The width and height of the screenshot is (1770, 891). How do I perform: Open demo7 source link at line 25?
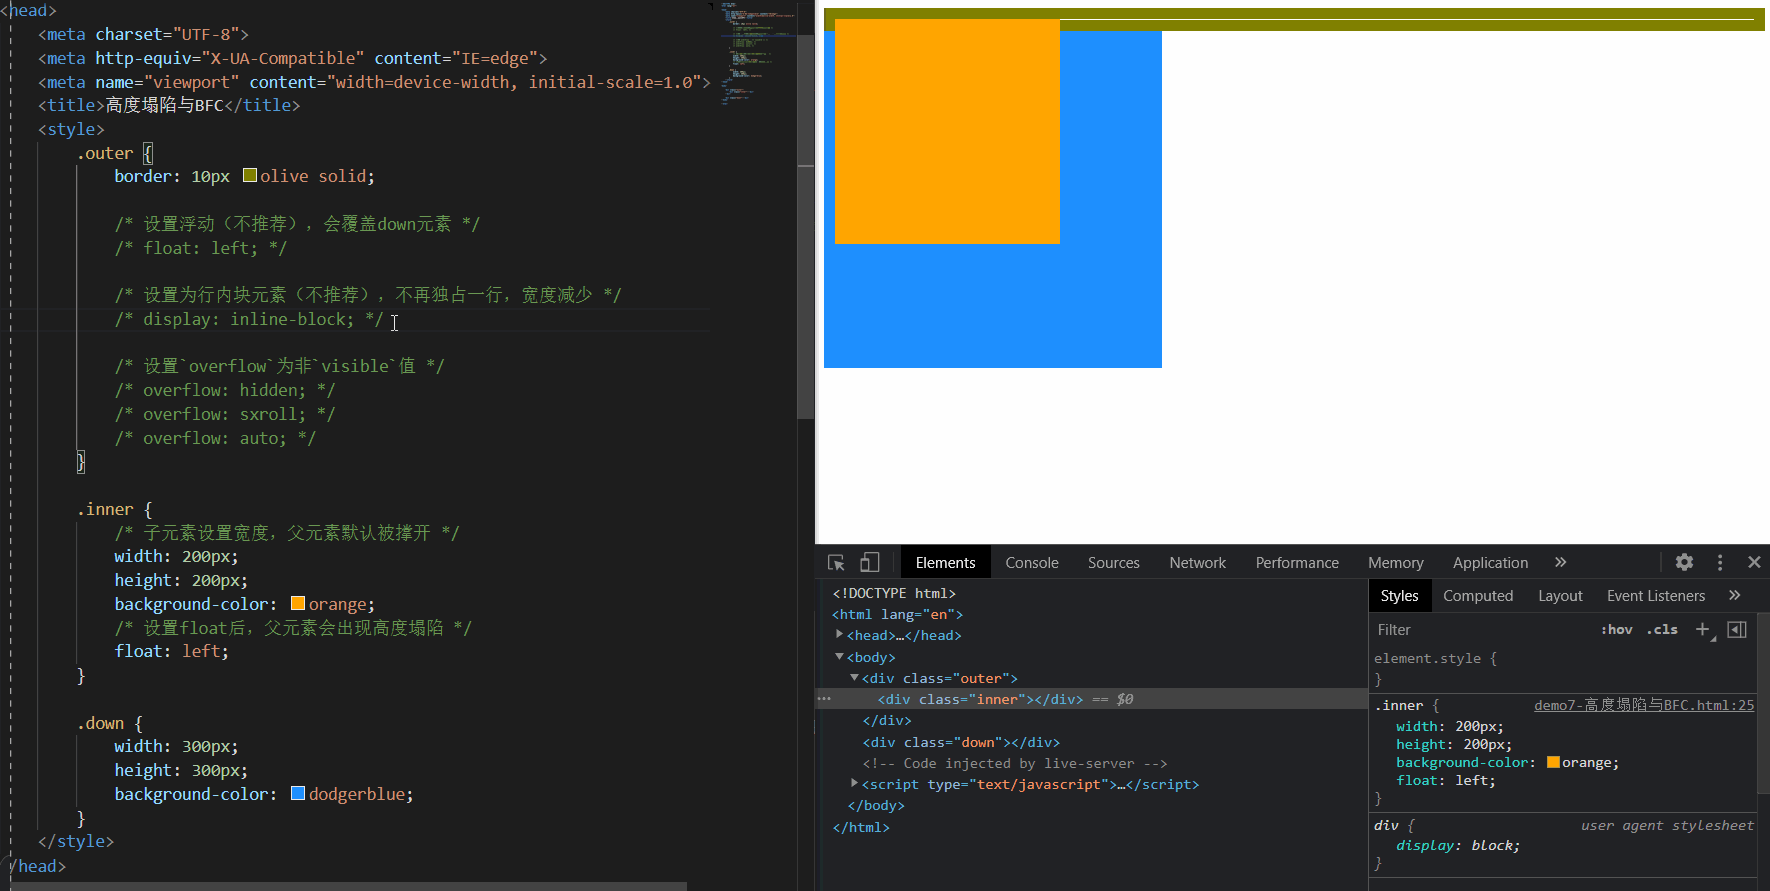click(x=1644, y=705)
